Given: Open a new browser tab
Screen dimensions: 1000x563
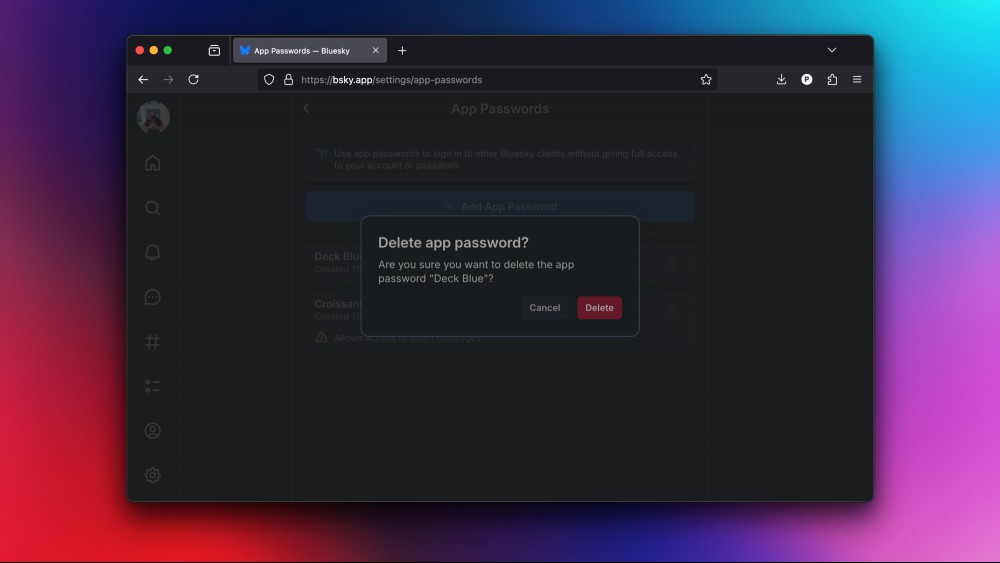Looking at the screenshot, I should pyautogui.click(x=402, y=50).
